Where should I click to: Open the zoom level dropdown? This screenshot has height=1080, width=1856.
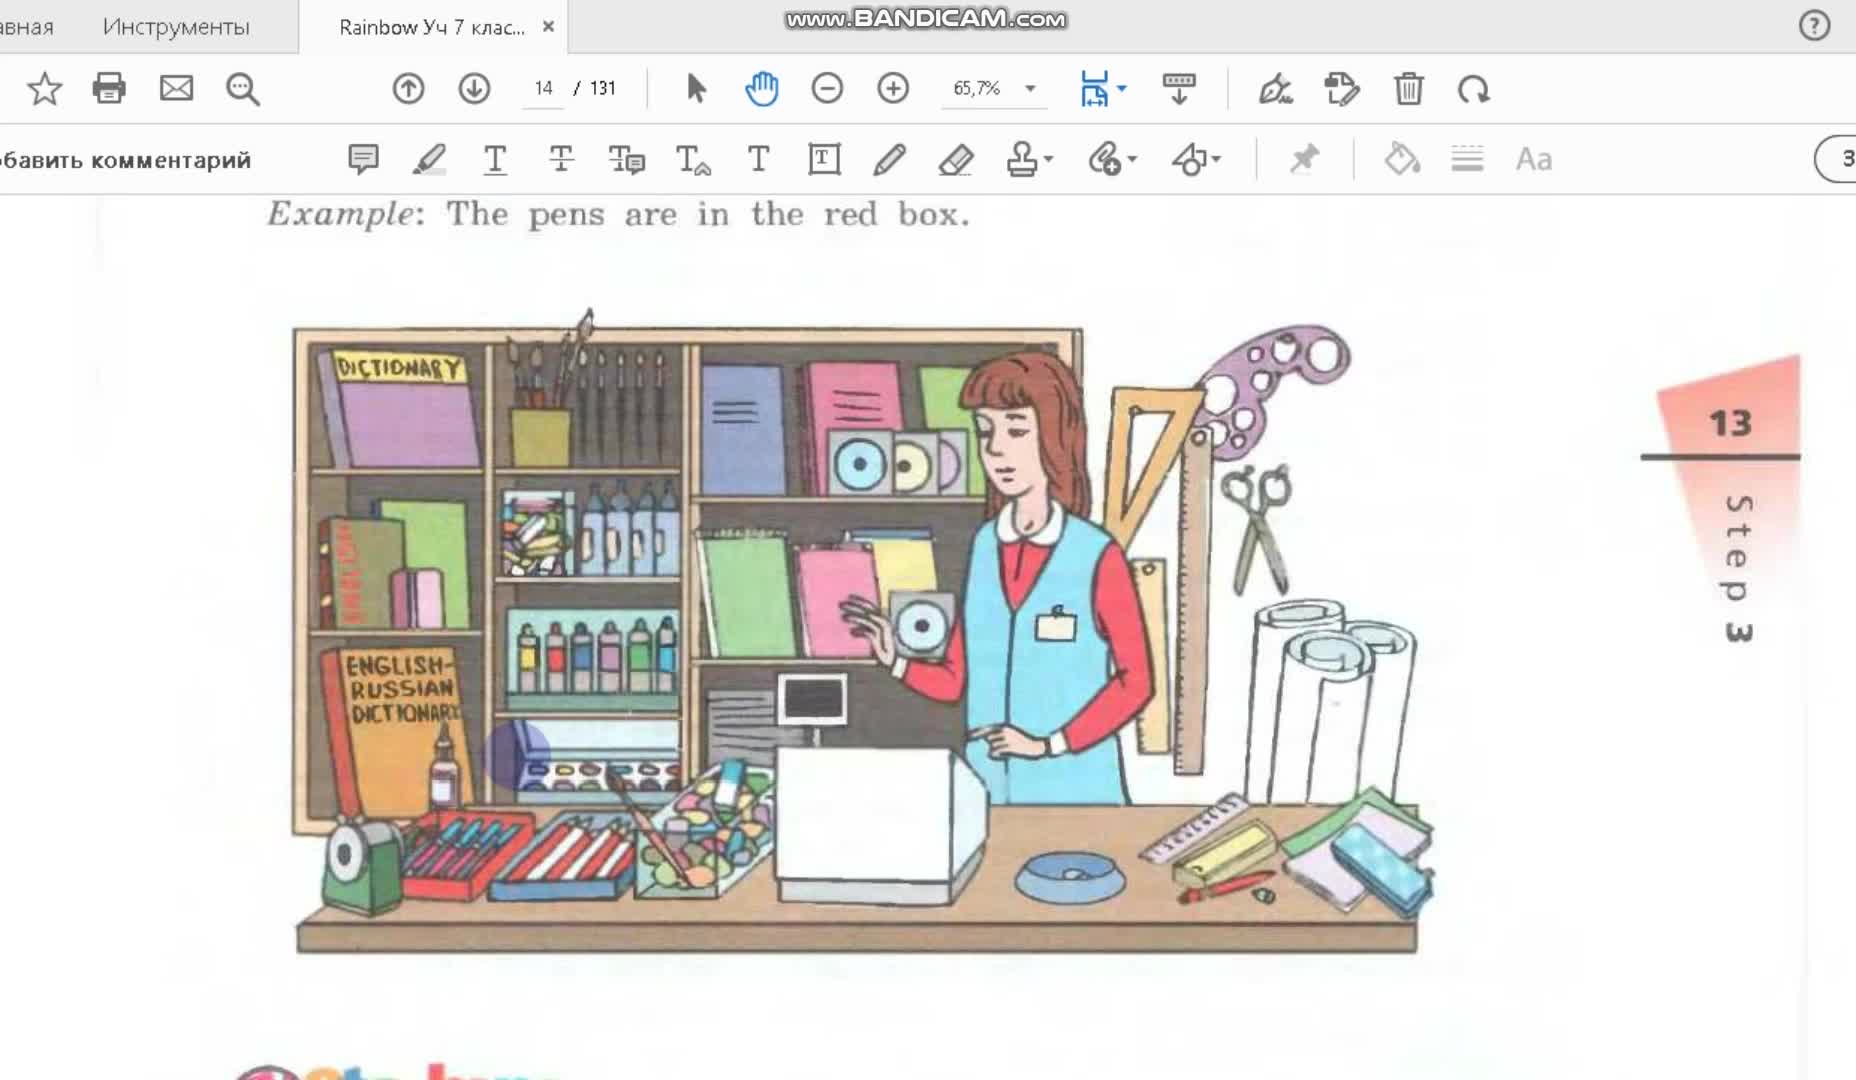point(1030,88)
